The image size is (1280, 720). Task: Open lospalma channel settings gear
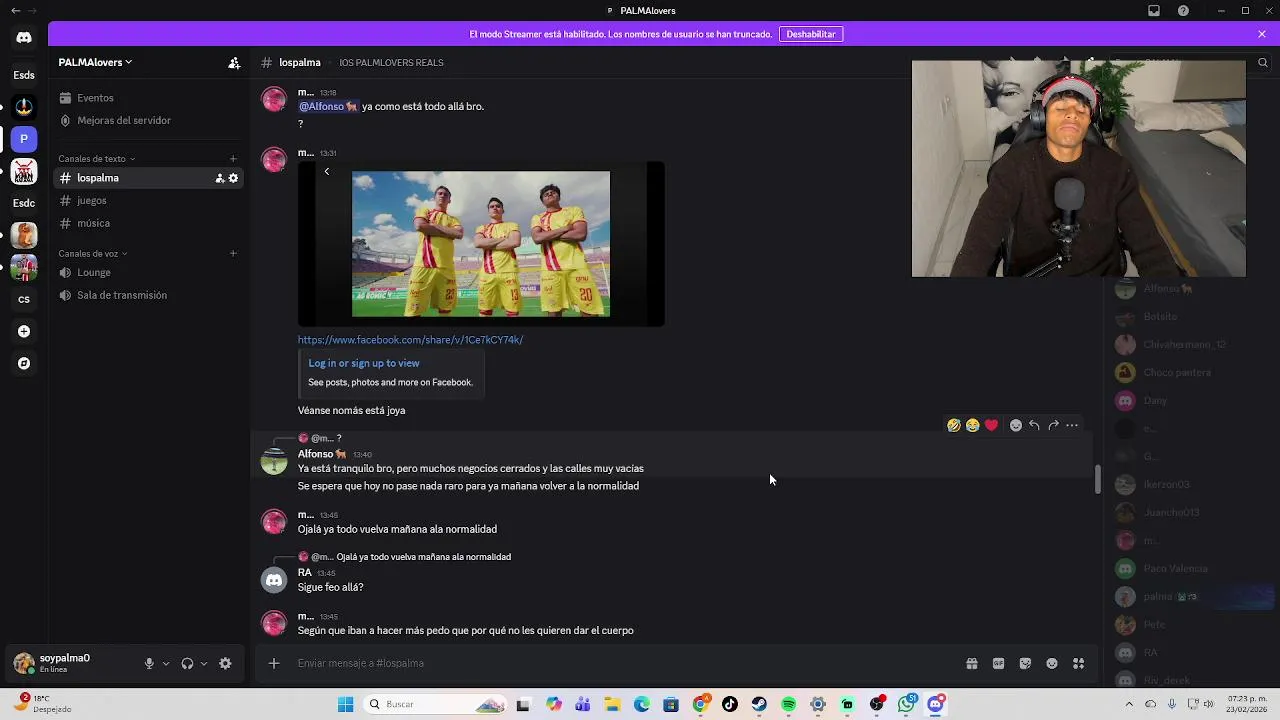(234, 178)
